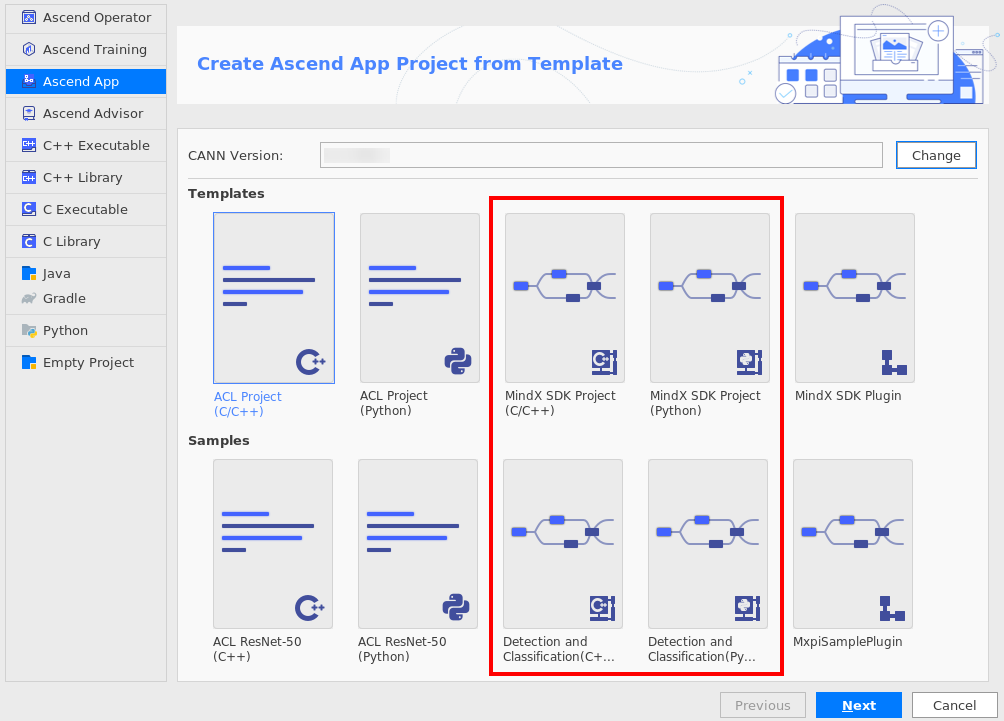Click the Python pipeline badge on MindX SDK Project (Python)
The image size is (1004, 721).
tap(749, 362)
